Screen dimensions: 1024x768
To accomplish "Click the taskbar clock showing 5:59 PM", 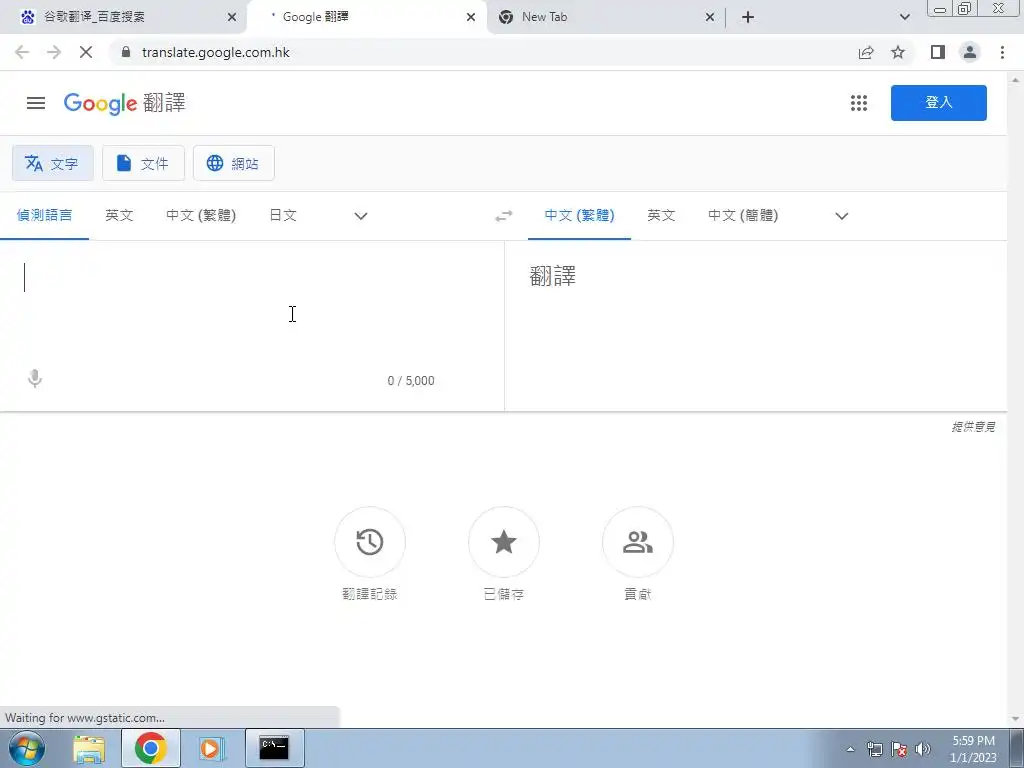I will pos(973,749).
